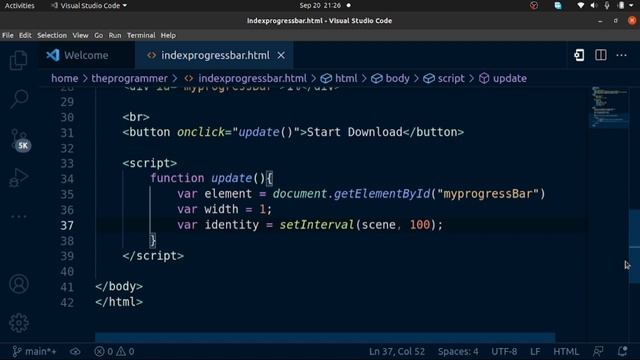Viewport: 640px width, 360px height.
Task: Click "myprogressBar" string on line 35
Action: [x=488, y=194]
